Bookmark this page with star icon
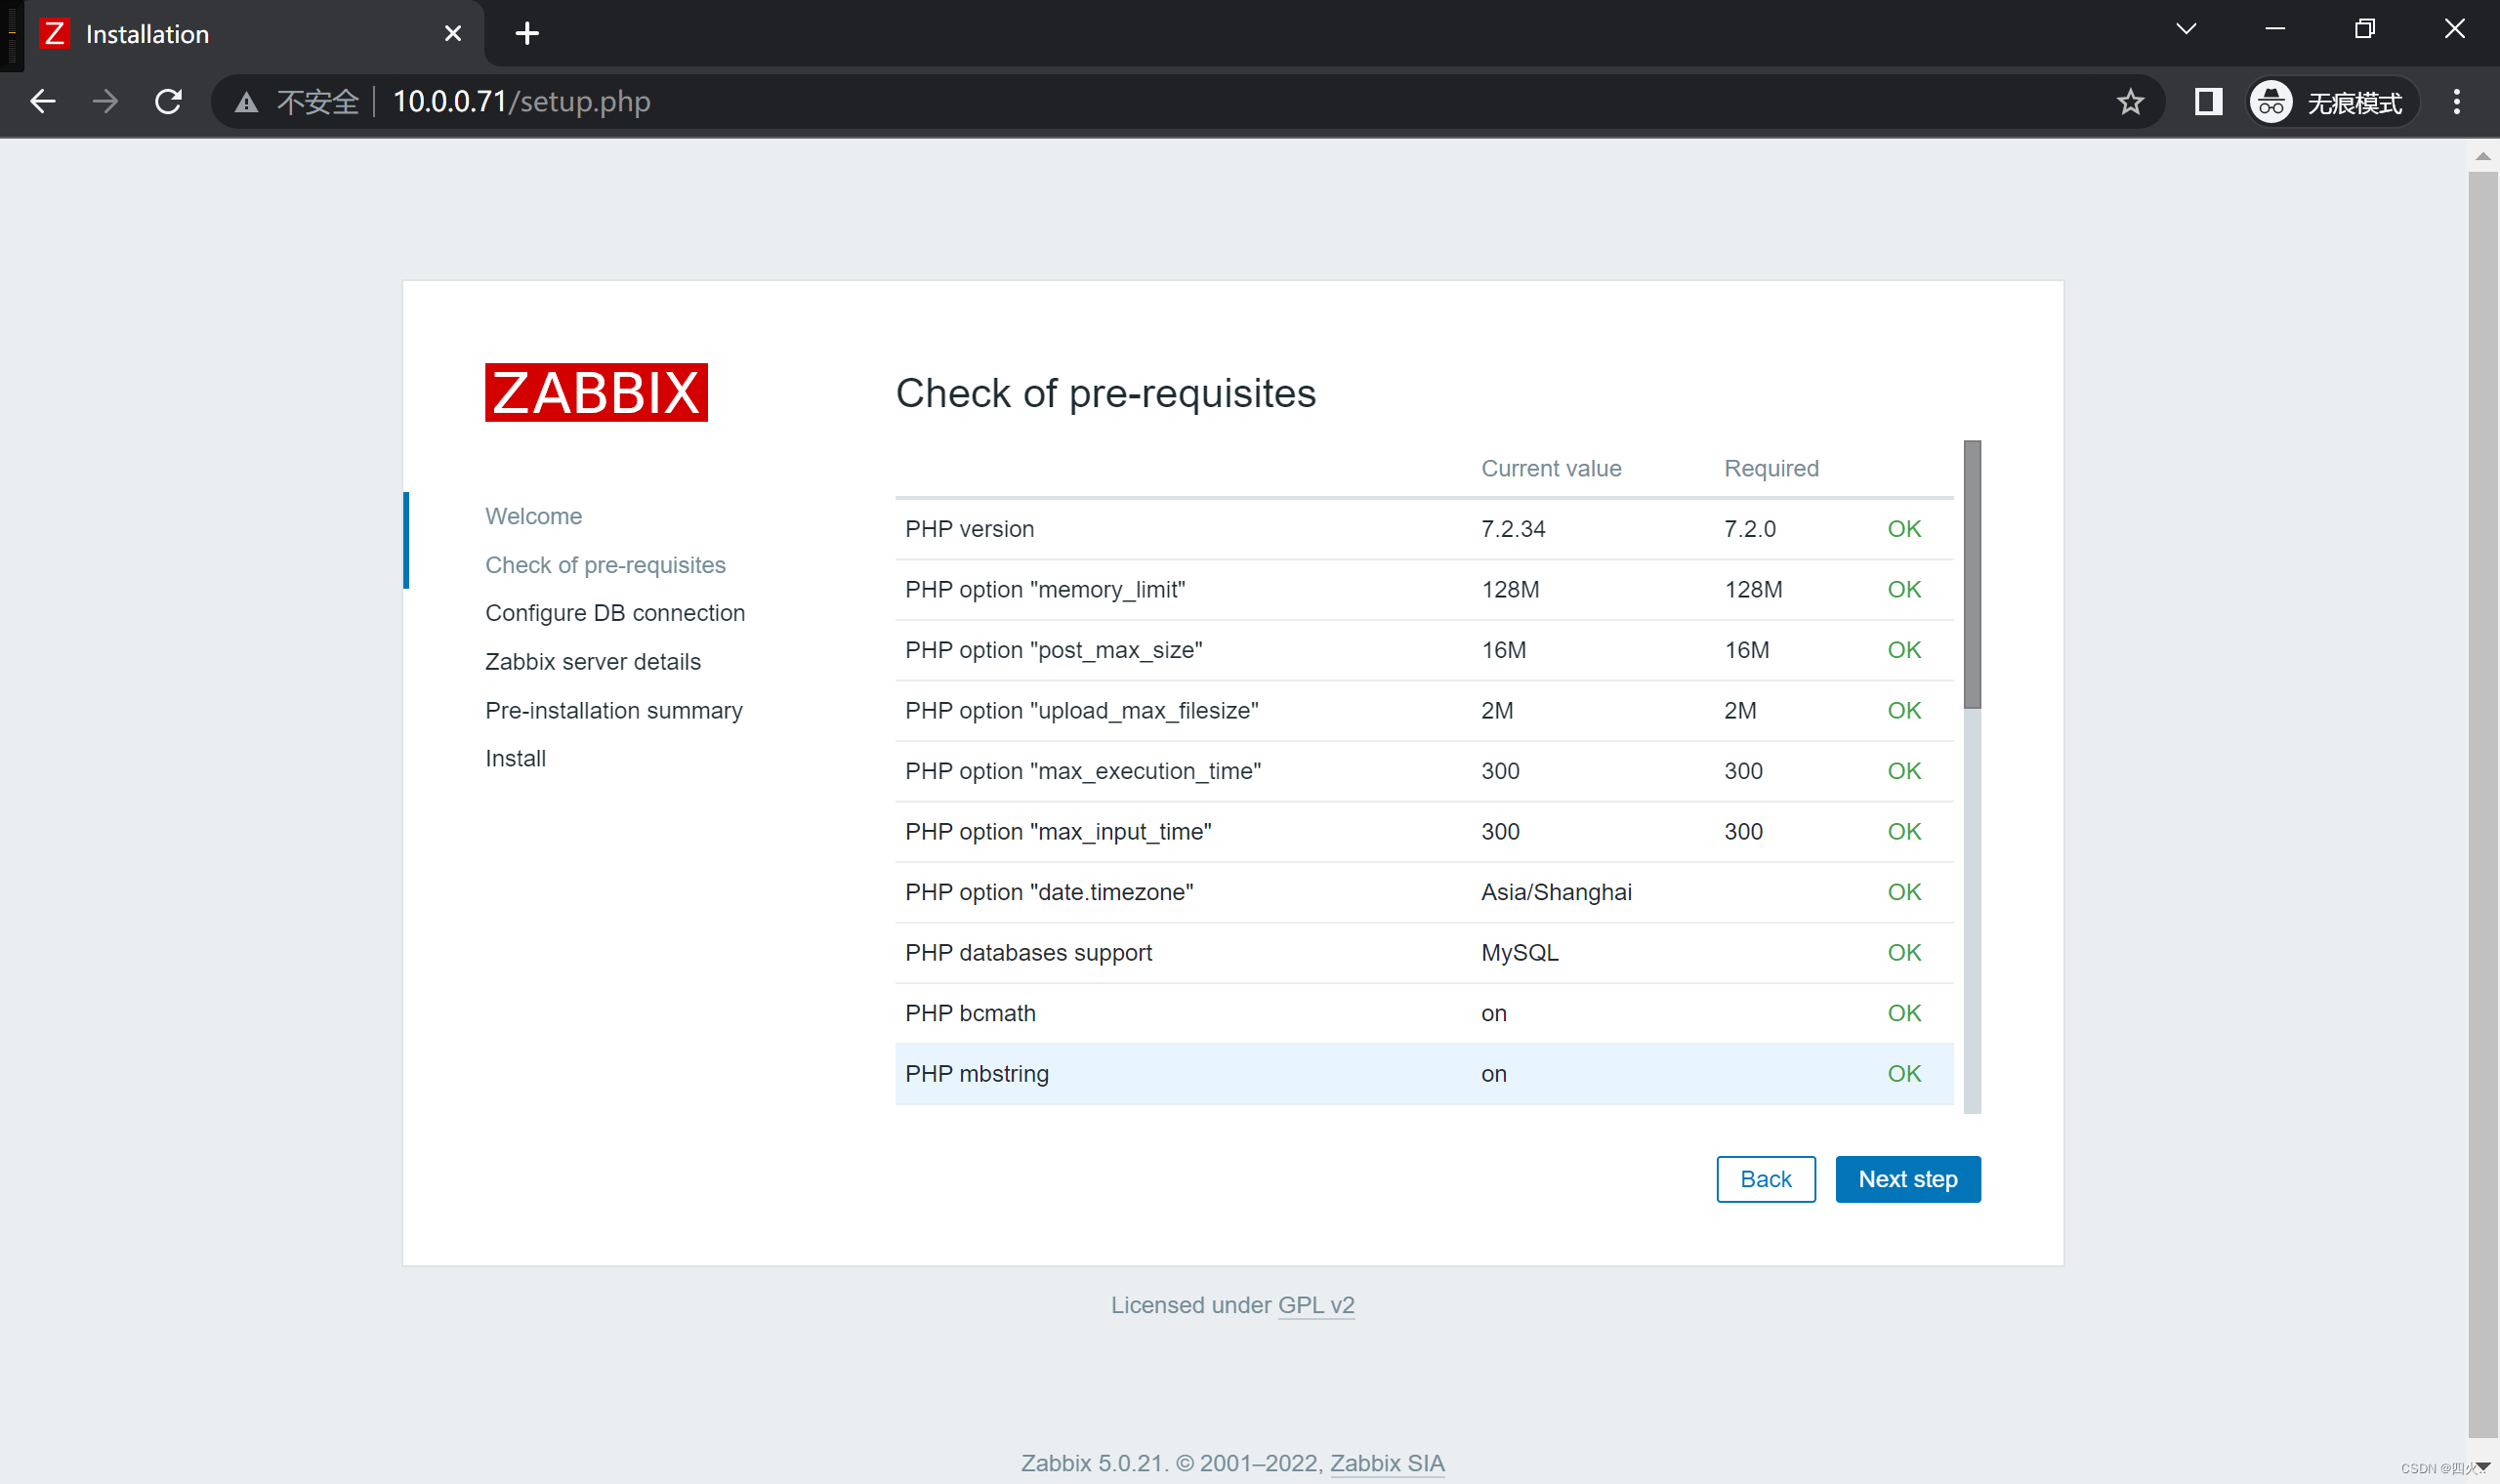This screenshot has width=2500, height=1484. tap(2130, 102)
